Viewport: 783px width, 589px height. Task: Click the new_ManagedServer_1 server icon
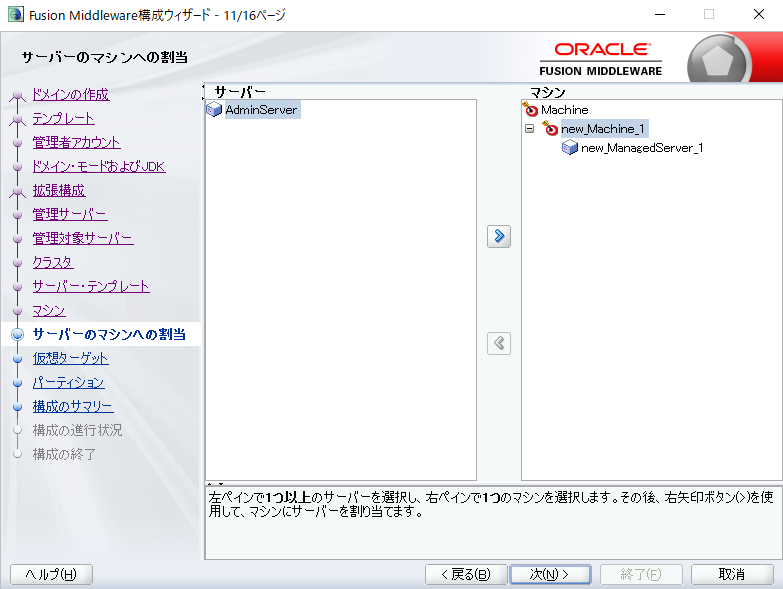570,148
